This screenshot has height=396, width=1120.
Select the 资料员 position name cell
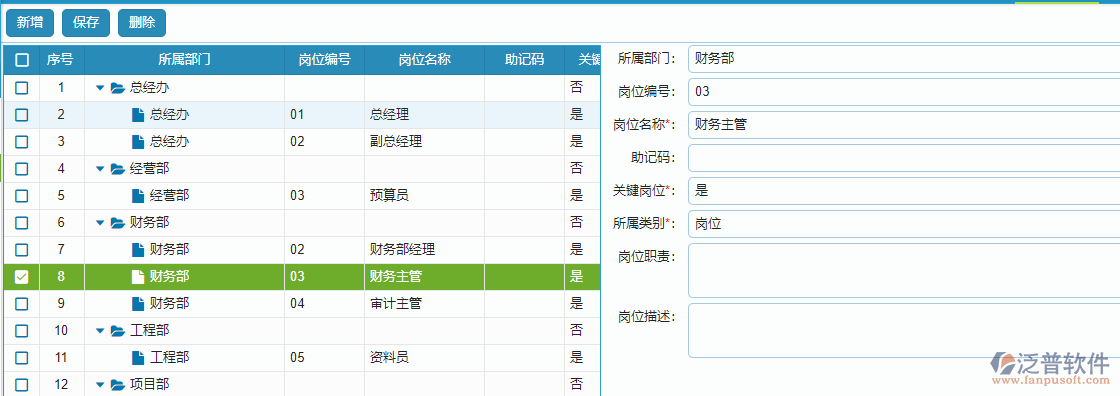424,357
